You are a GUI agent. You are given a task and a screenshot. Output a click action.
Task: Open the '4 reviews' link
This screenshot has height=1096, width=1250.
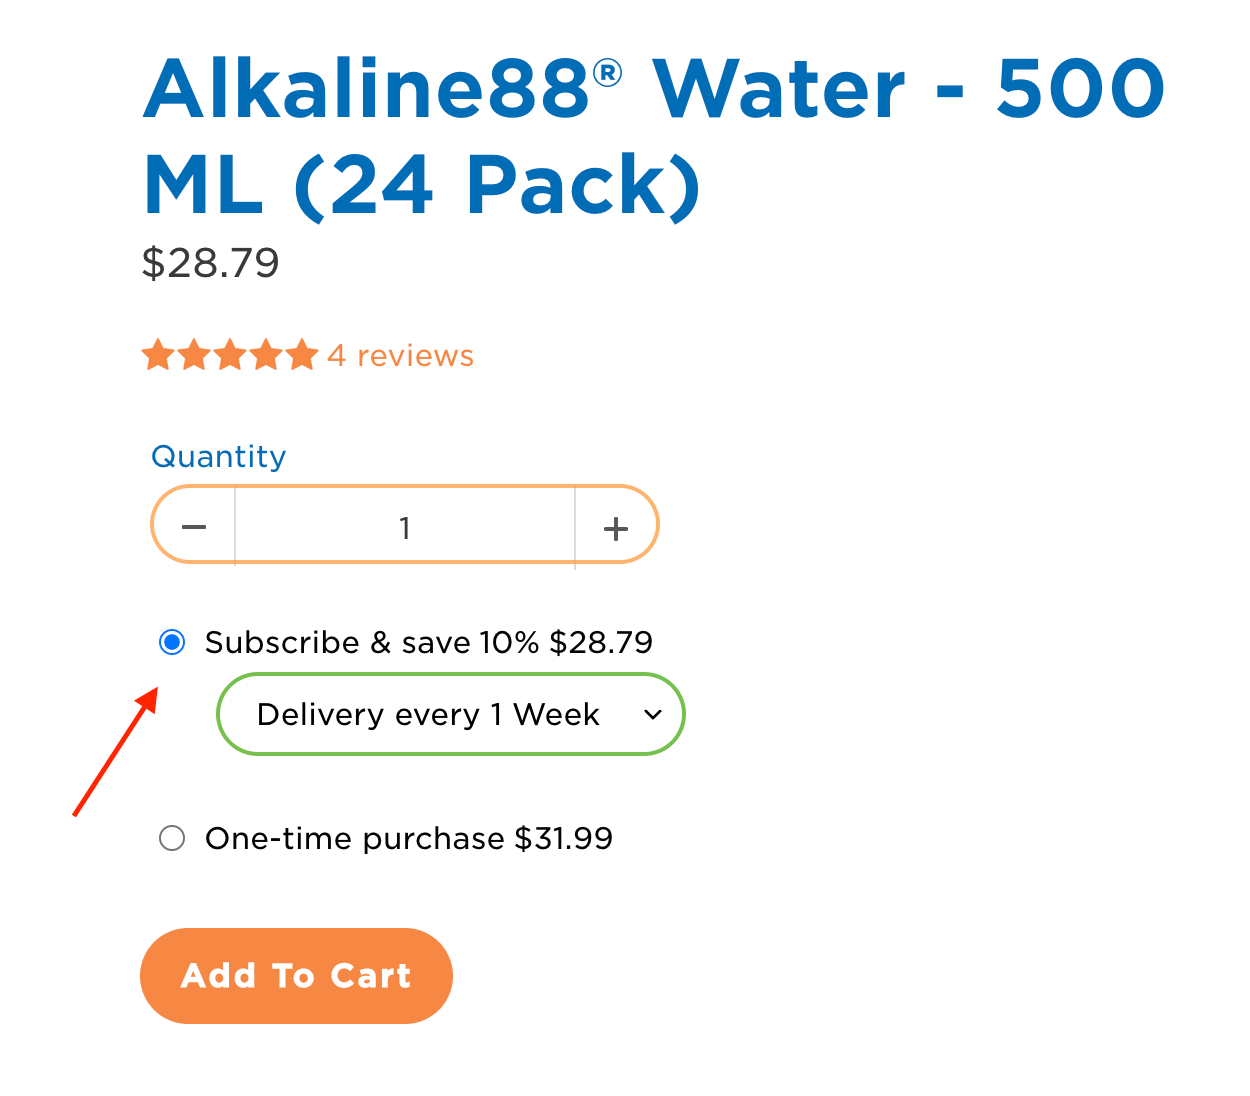pyautogui.click(x=400, y=356)
